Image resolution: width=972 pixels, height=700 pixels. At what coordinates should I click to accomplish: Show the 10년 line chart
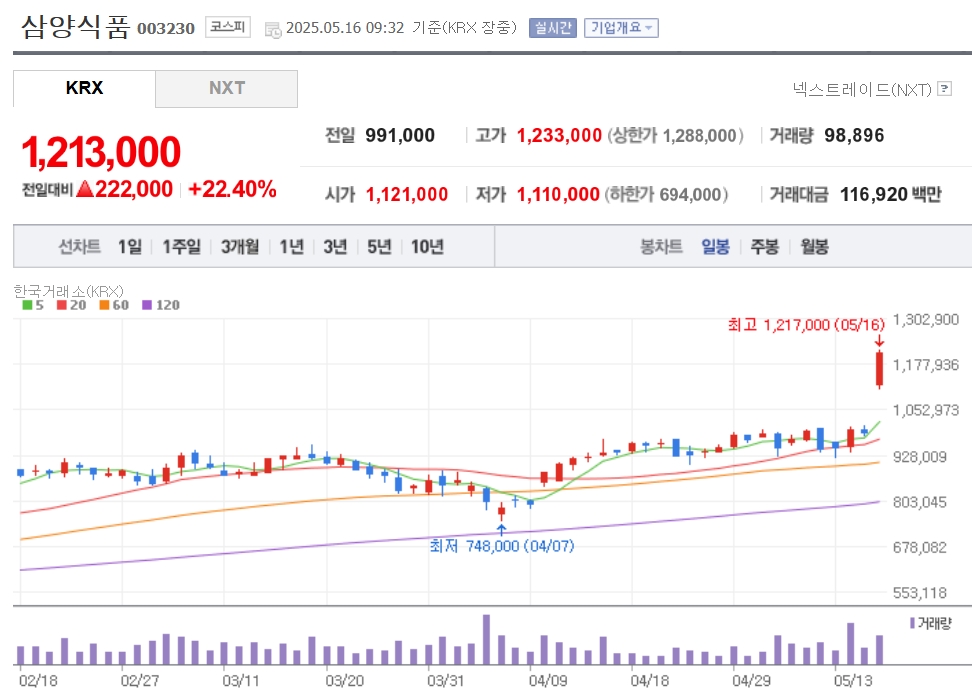[x=427, y=247]
